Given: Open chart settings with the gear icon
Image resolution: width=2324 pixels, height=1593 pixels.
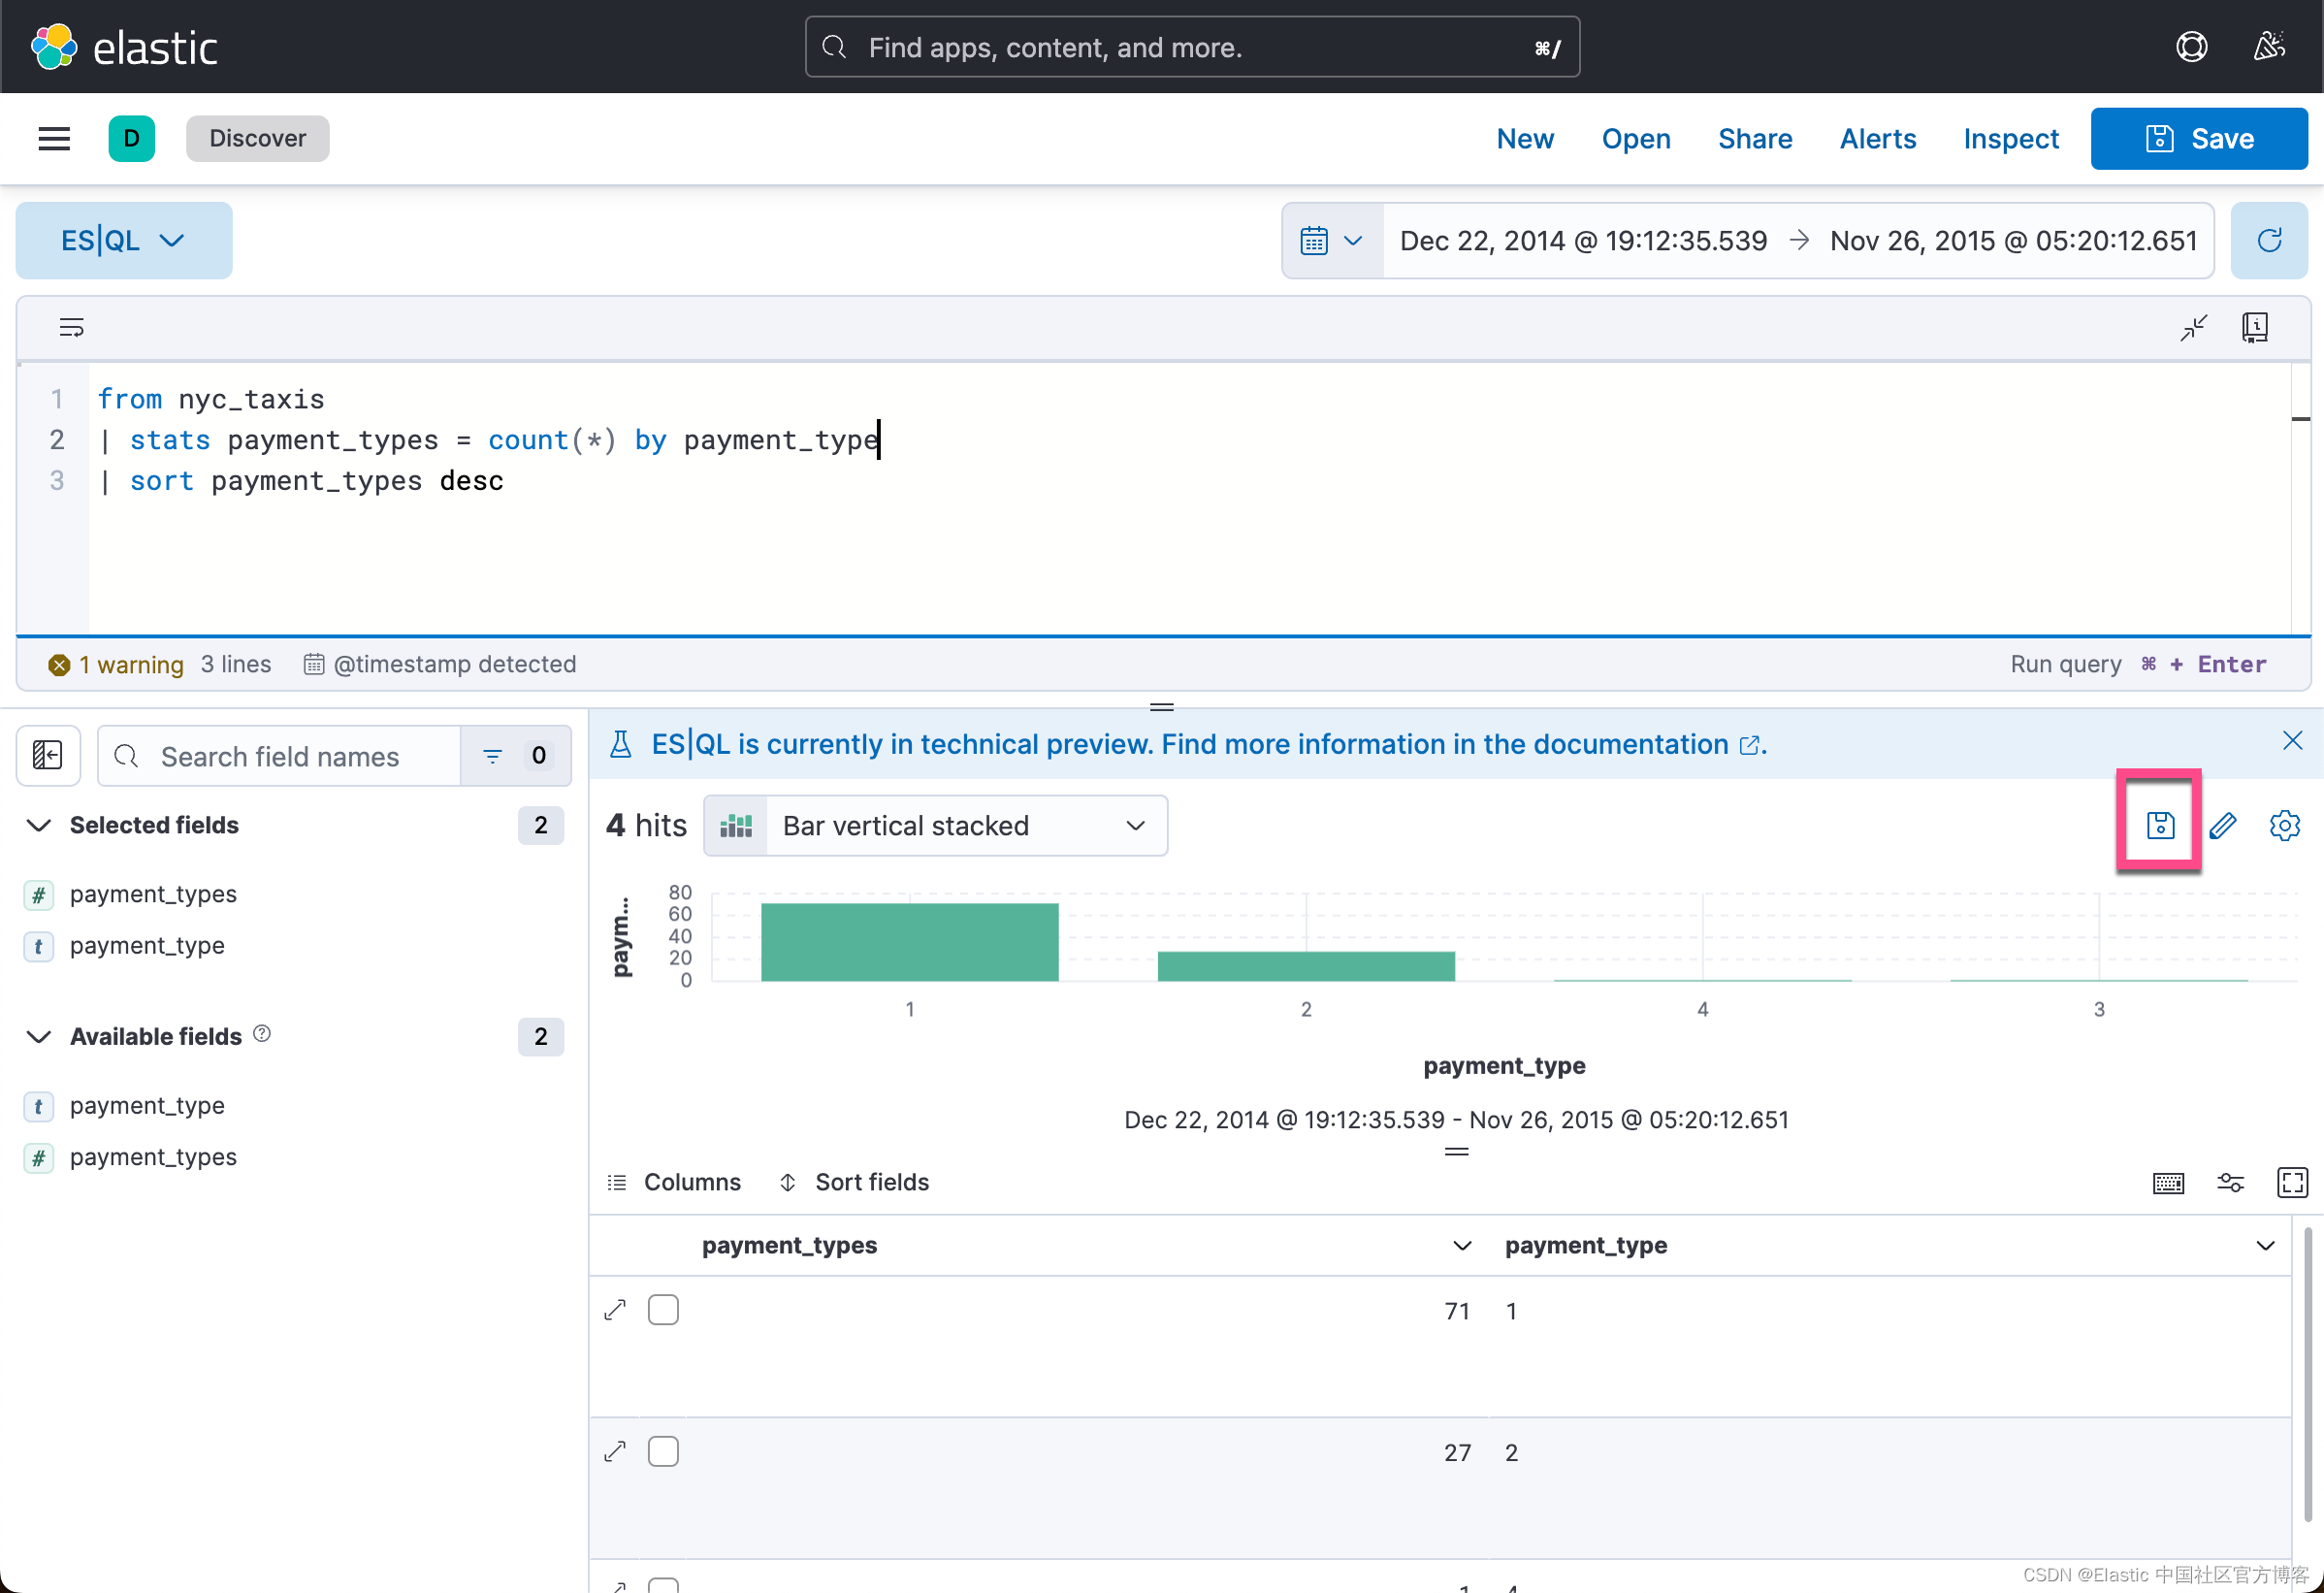Looking at the screenshot, I should [x=2284, y=825].
